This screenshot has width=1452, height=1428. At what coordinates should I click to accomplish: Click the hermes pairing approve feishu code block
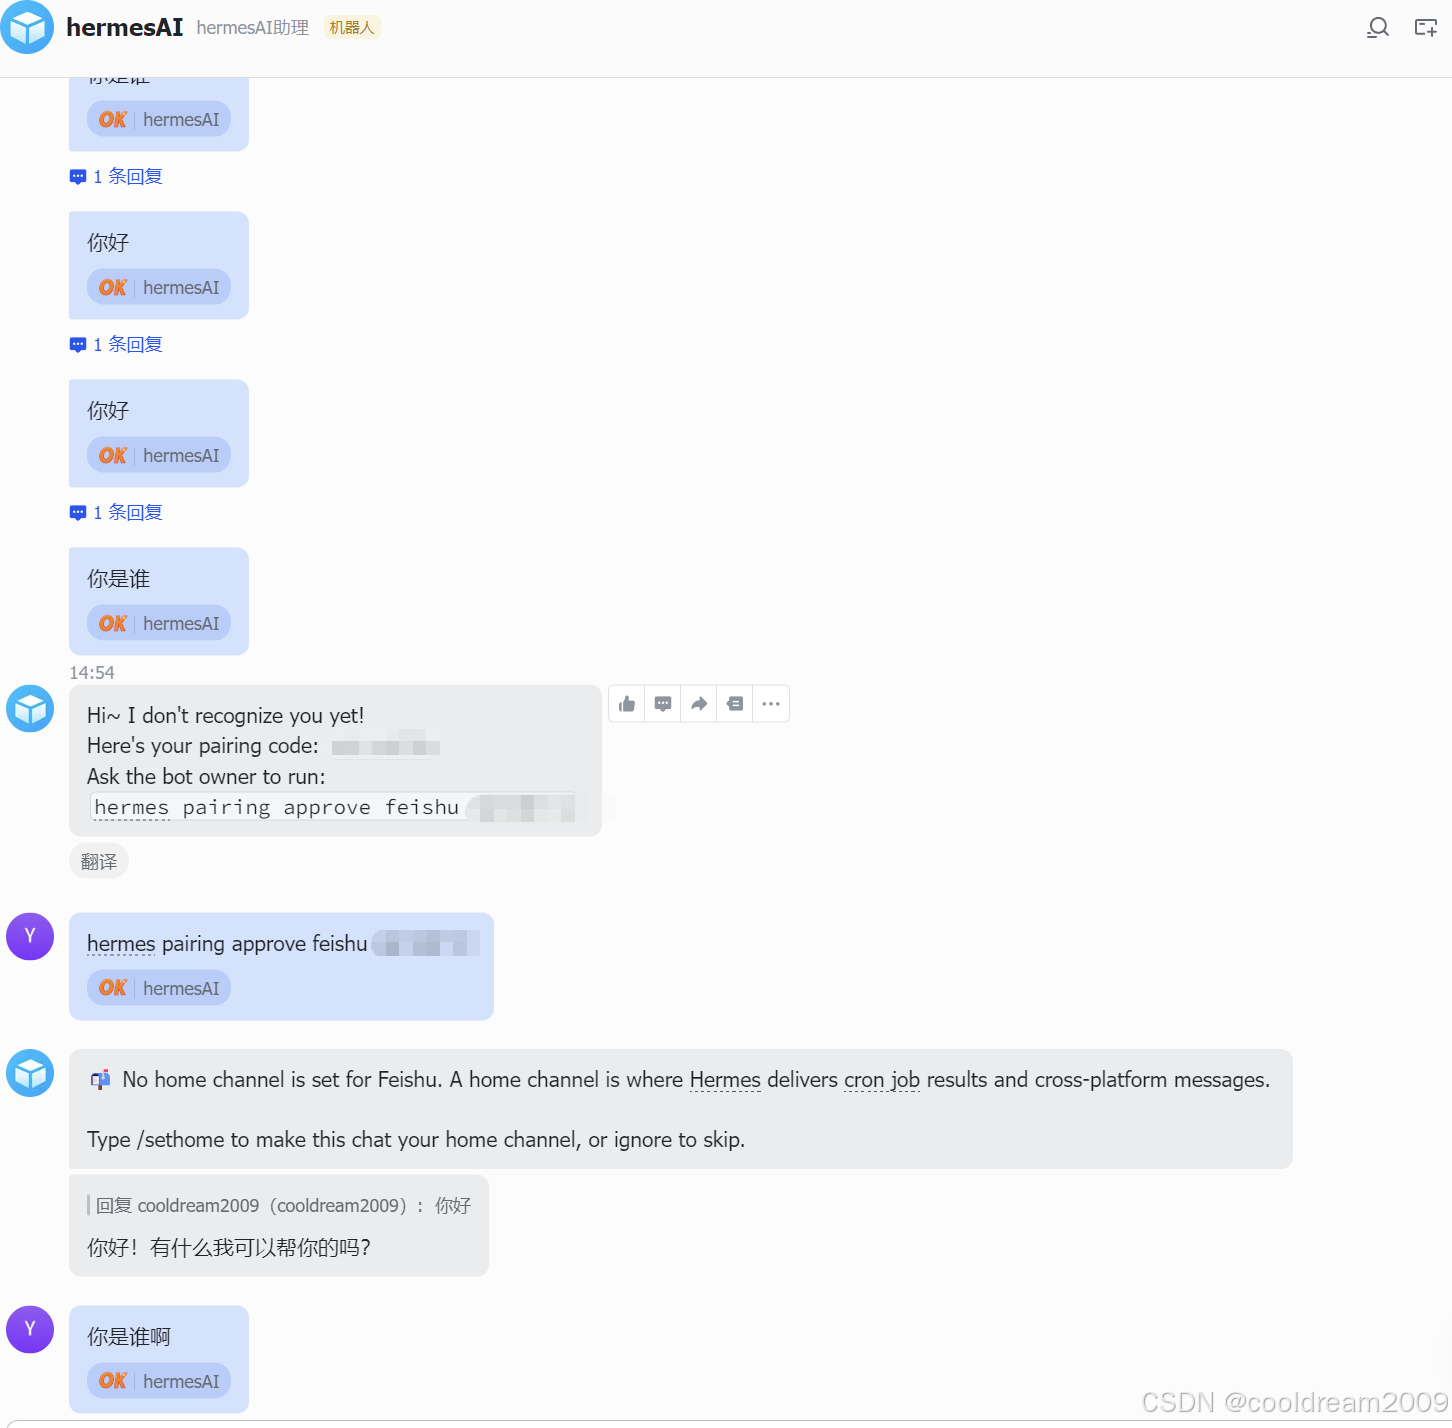pos(333,807)
